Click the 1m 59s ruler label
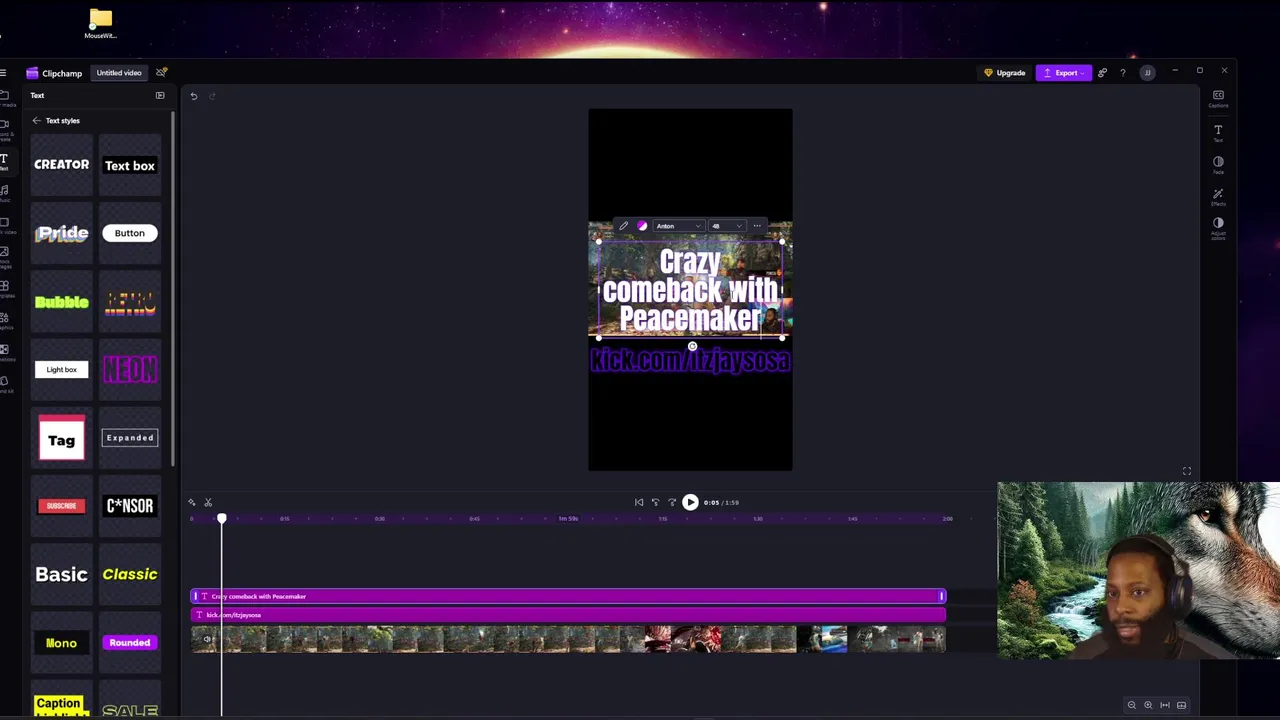 pos(568,519)
